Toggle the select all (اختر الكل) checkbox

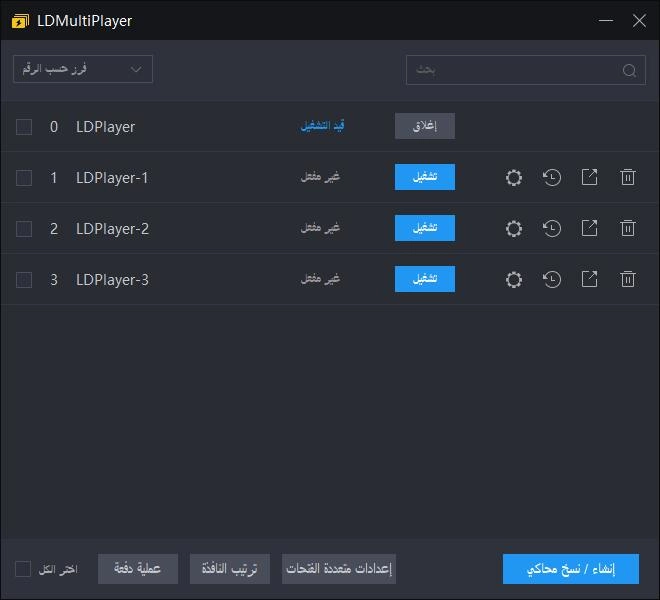pyautogui.click(x=23, y=569)
